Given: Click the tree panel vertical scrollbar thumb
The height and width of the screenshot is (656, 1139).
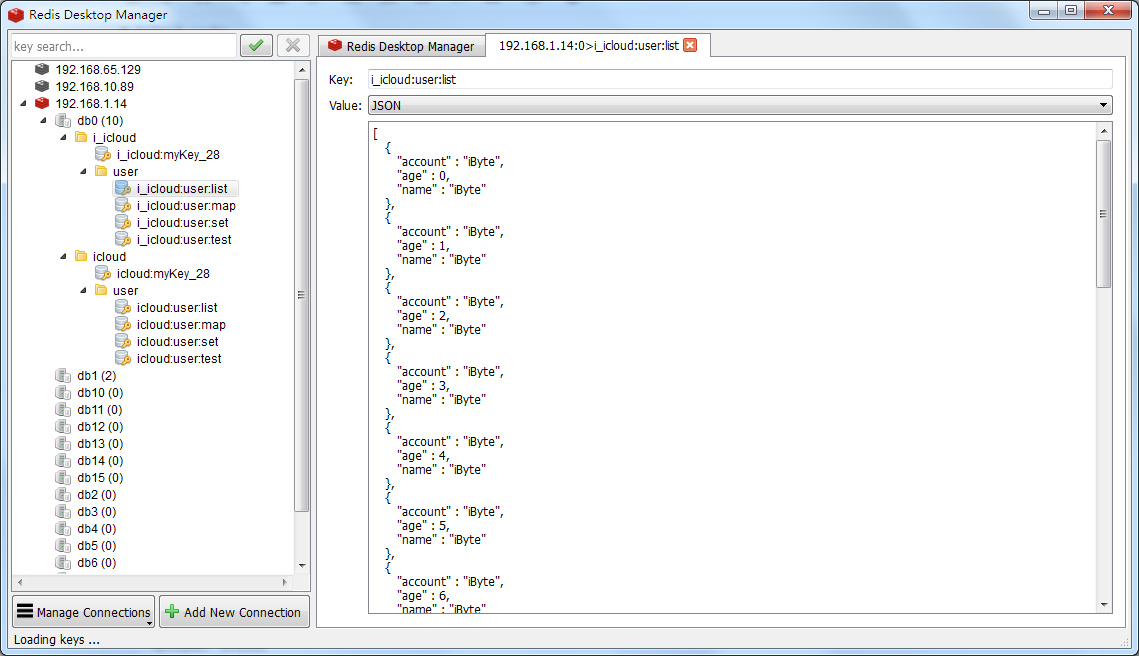Looking at the screenshot, I should pyautogui.click(x=301, y=295).
